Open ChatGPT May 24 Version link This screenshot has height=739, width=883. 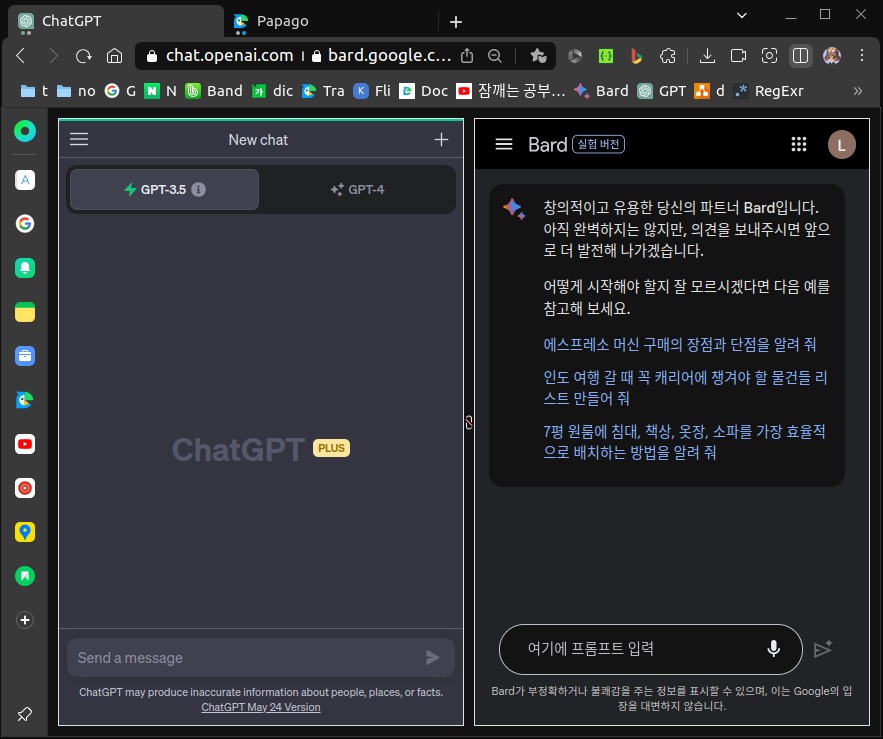pyautogui.click(x=261, y=707)
